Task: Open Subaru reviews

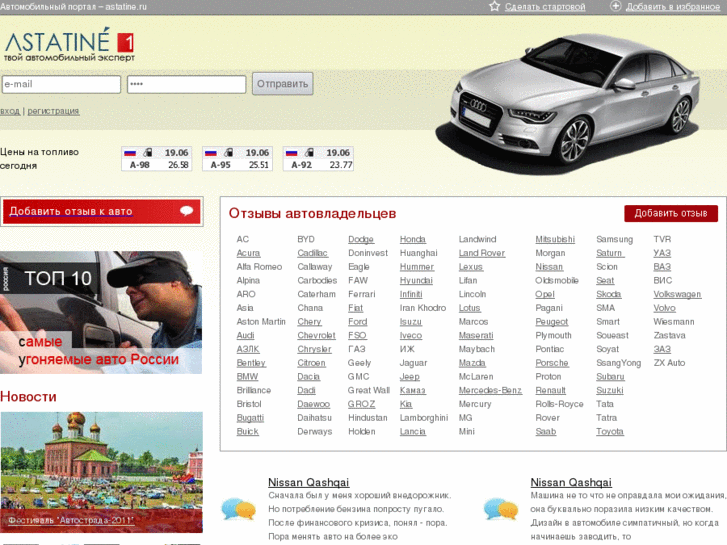Action: 610,377
